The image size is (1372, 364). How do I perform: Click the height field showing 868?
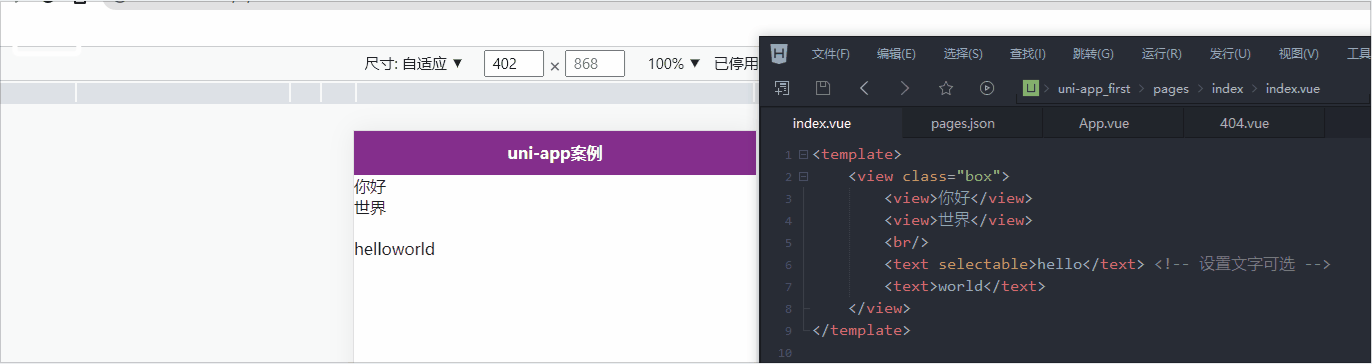[595, 64]
